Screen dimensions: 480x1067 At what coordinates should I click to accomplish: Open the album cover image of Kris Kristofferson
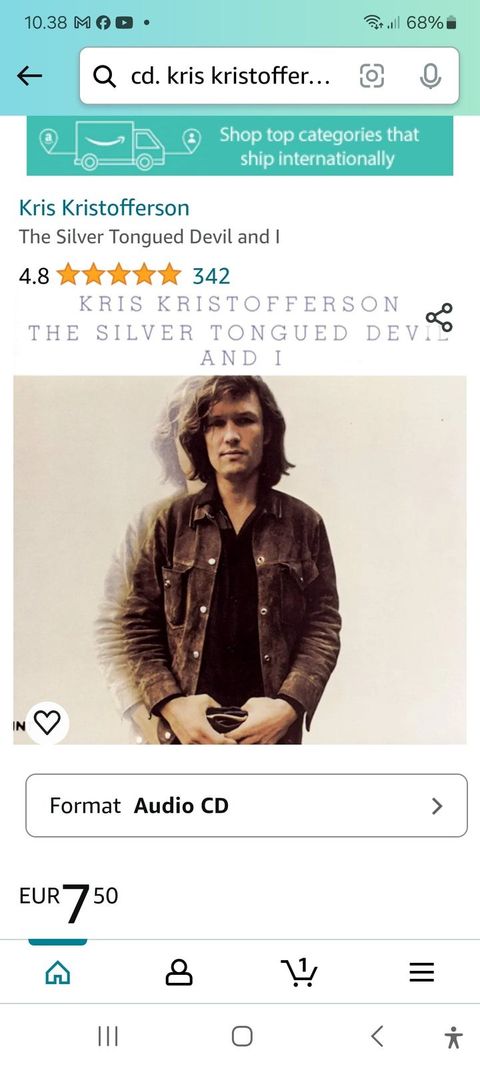coord(240,560)
